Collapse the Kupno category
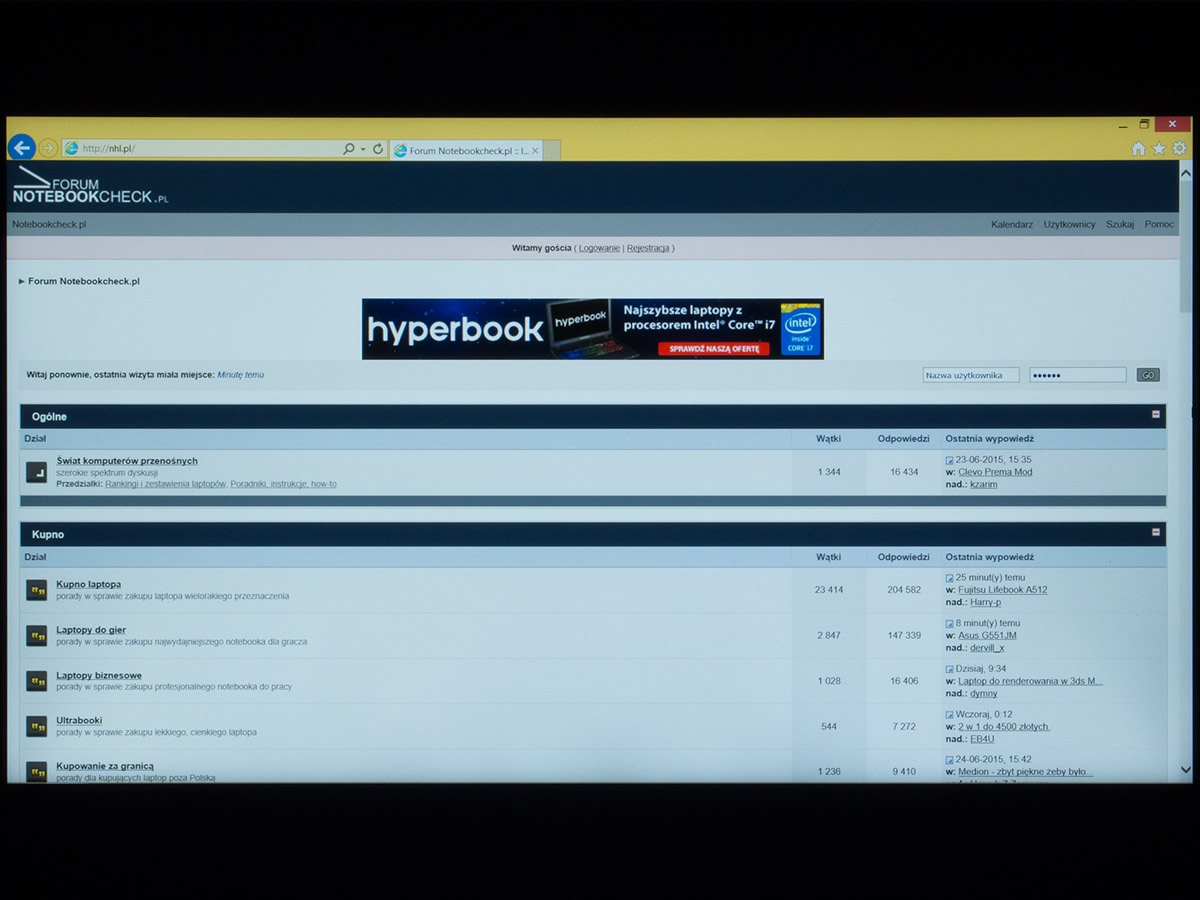The width and height of the screenshot is (1200, 900). pos(1156,532)
